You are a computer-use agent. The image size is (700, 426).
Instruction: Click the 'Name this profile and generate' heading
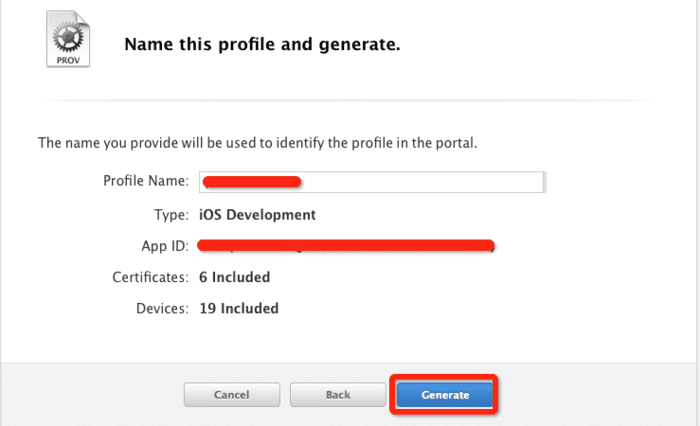tap(261, 45)
